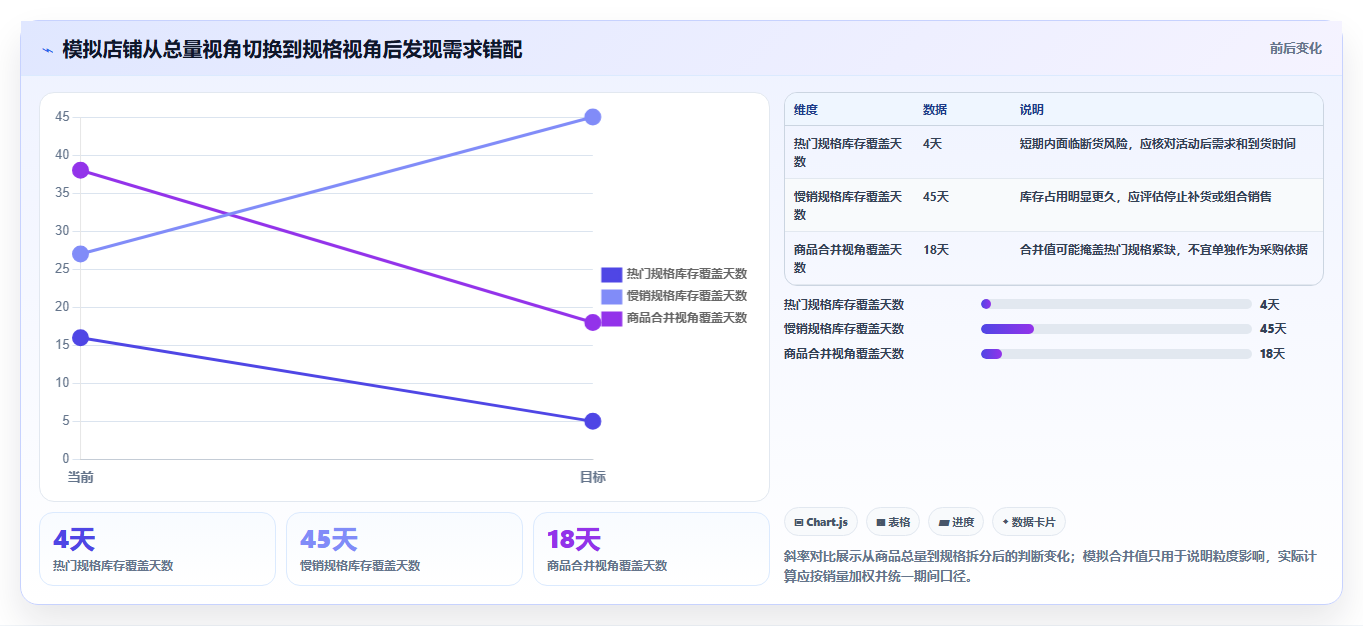Click the 当前 x-axis label

81,477
